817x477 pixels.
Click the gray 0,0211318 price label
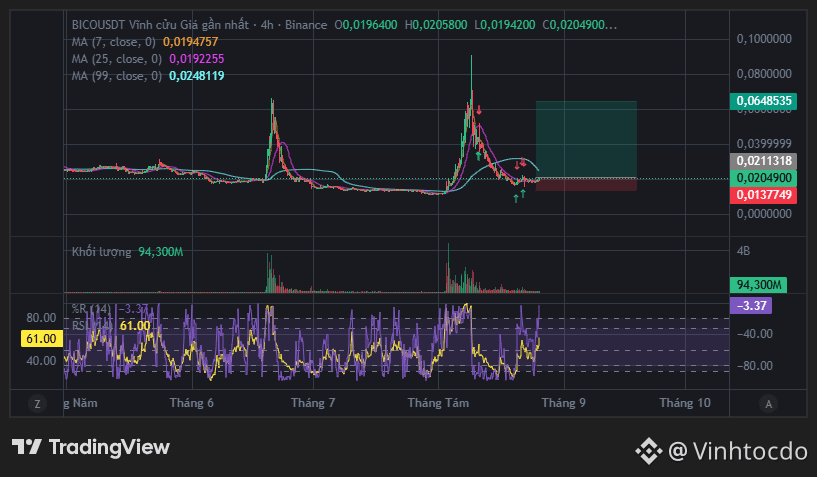point(763,161)
